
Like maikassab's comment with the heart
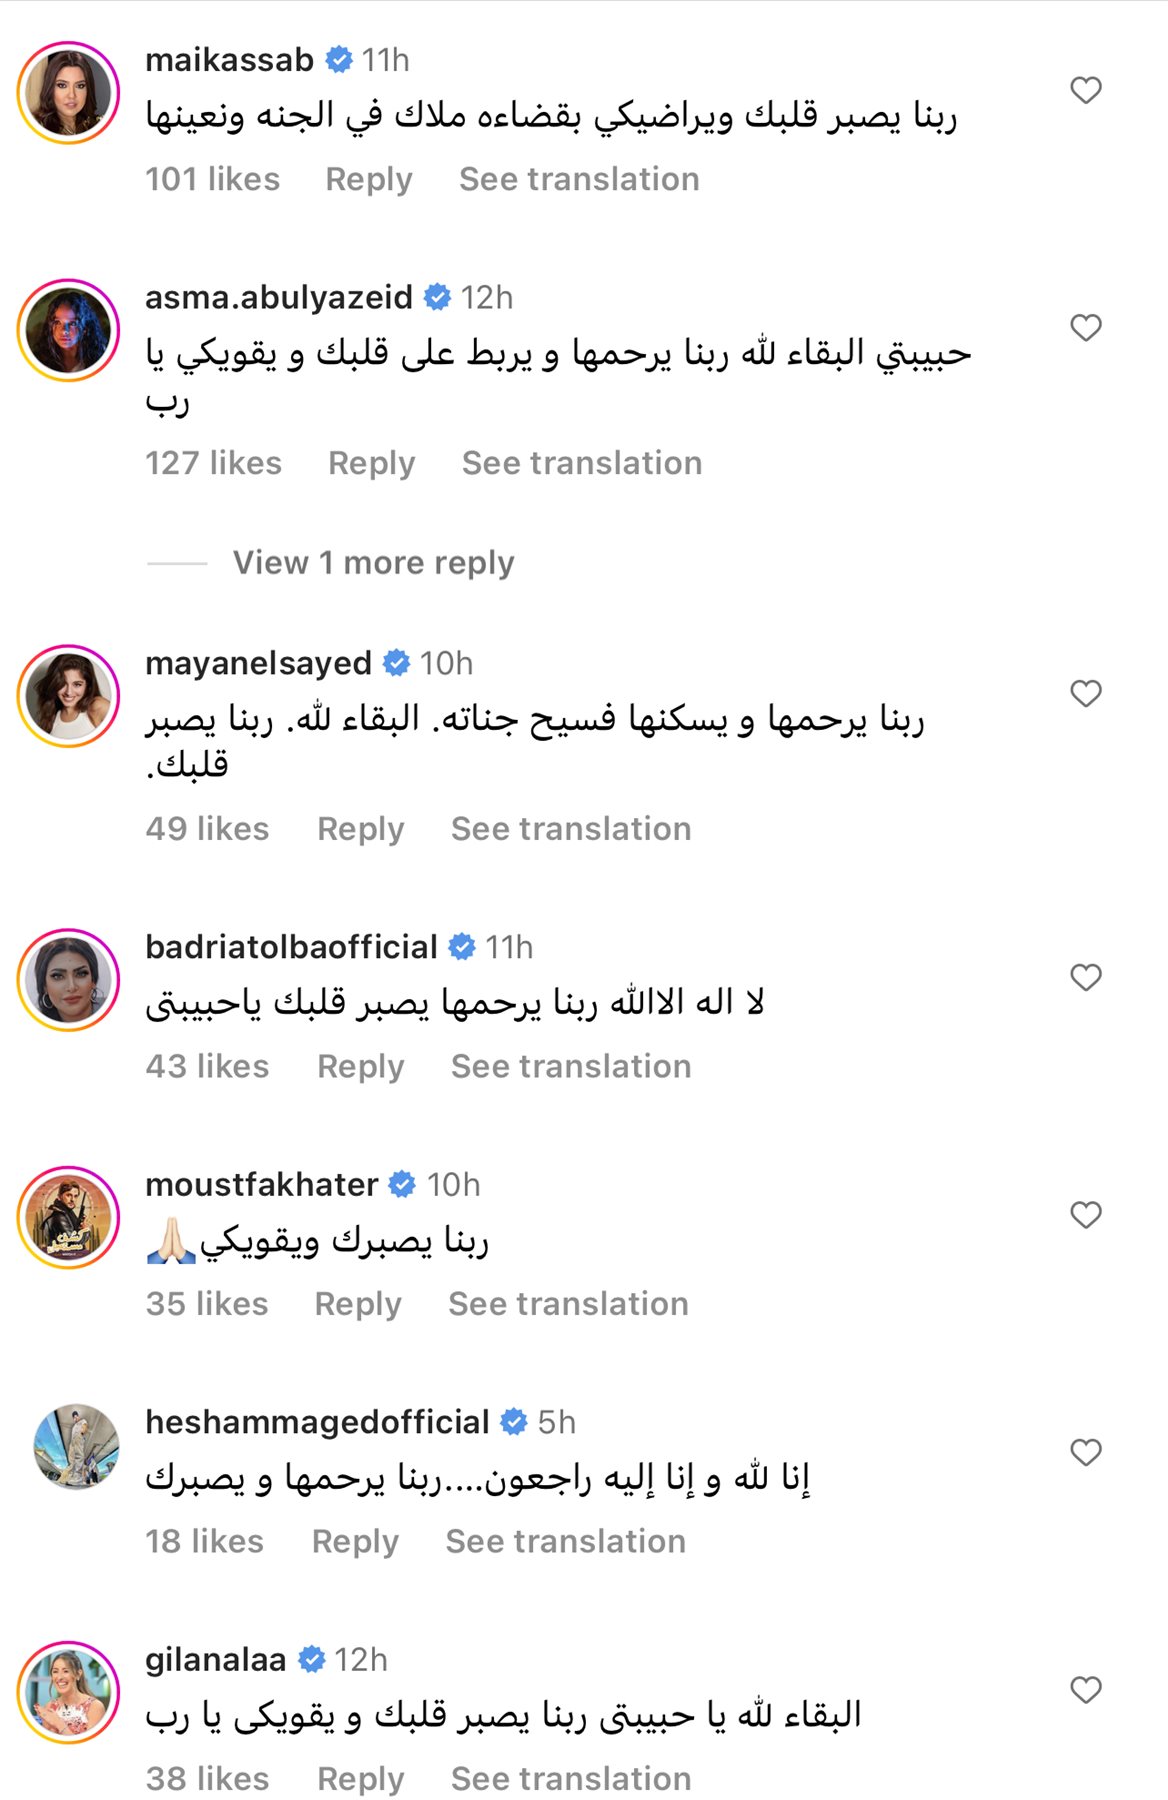pos(1085,91)
